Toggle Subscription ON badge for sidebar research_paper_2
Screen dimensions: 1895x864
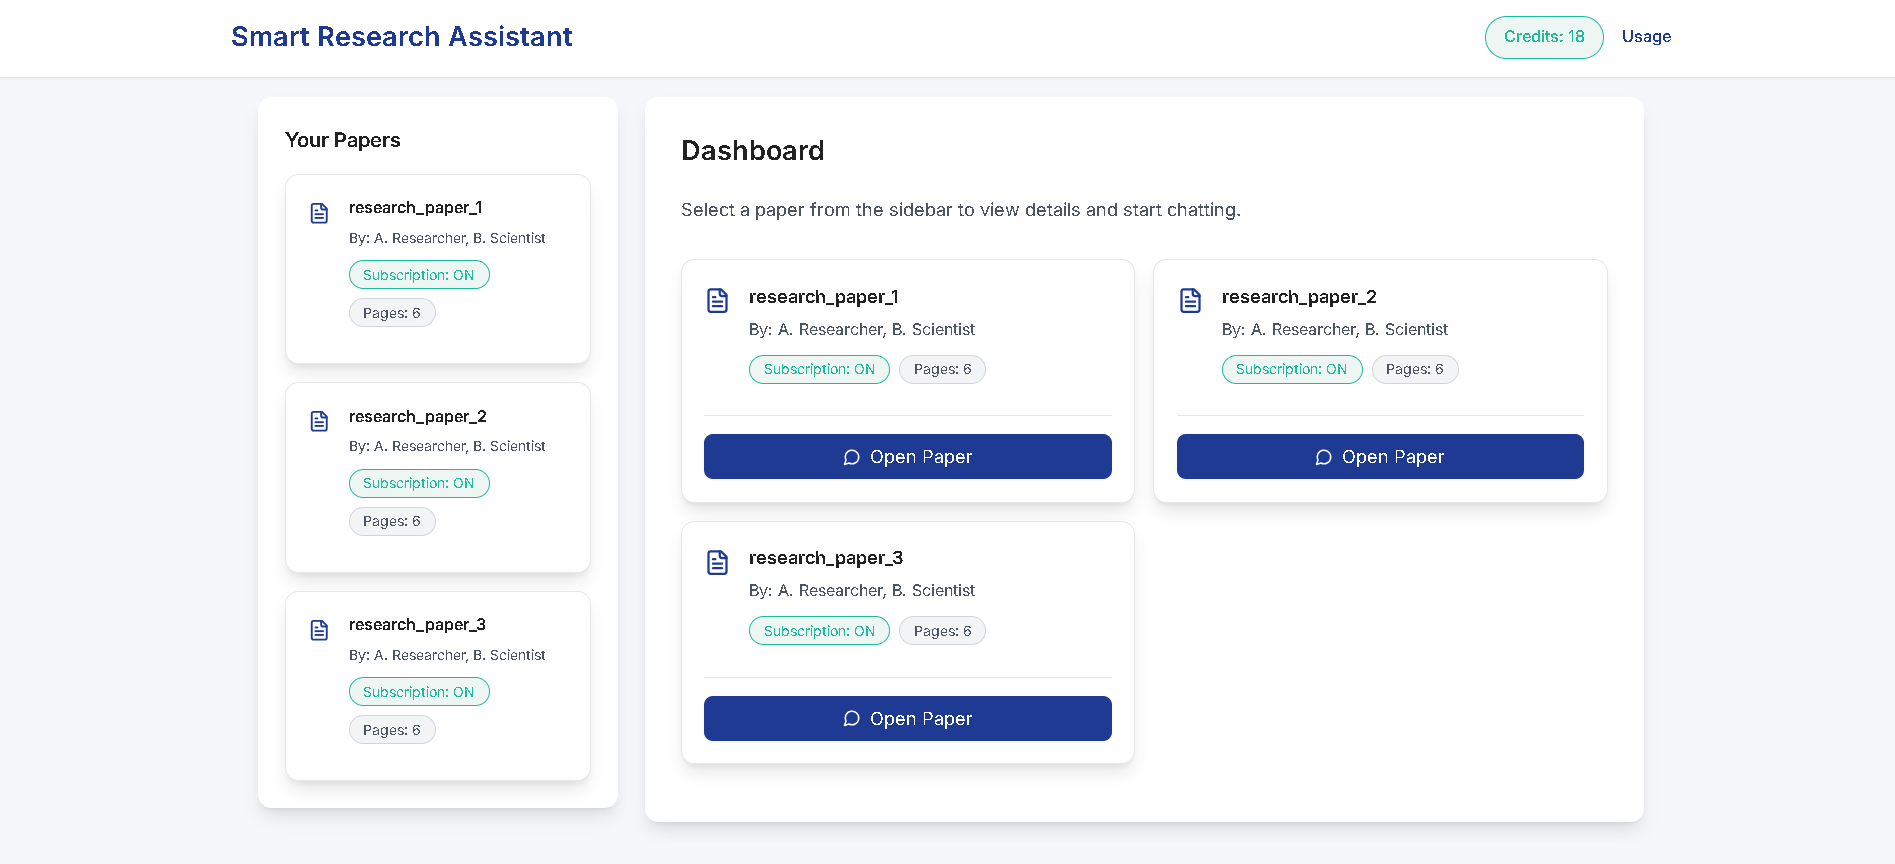point(419,483)
